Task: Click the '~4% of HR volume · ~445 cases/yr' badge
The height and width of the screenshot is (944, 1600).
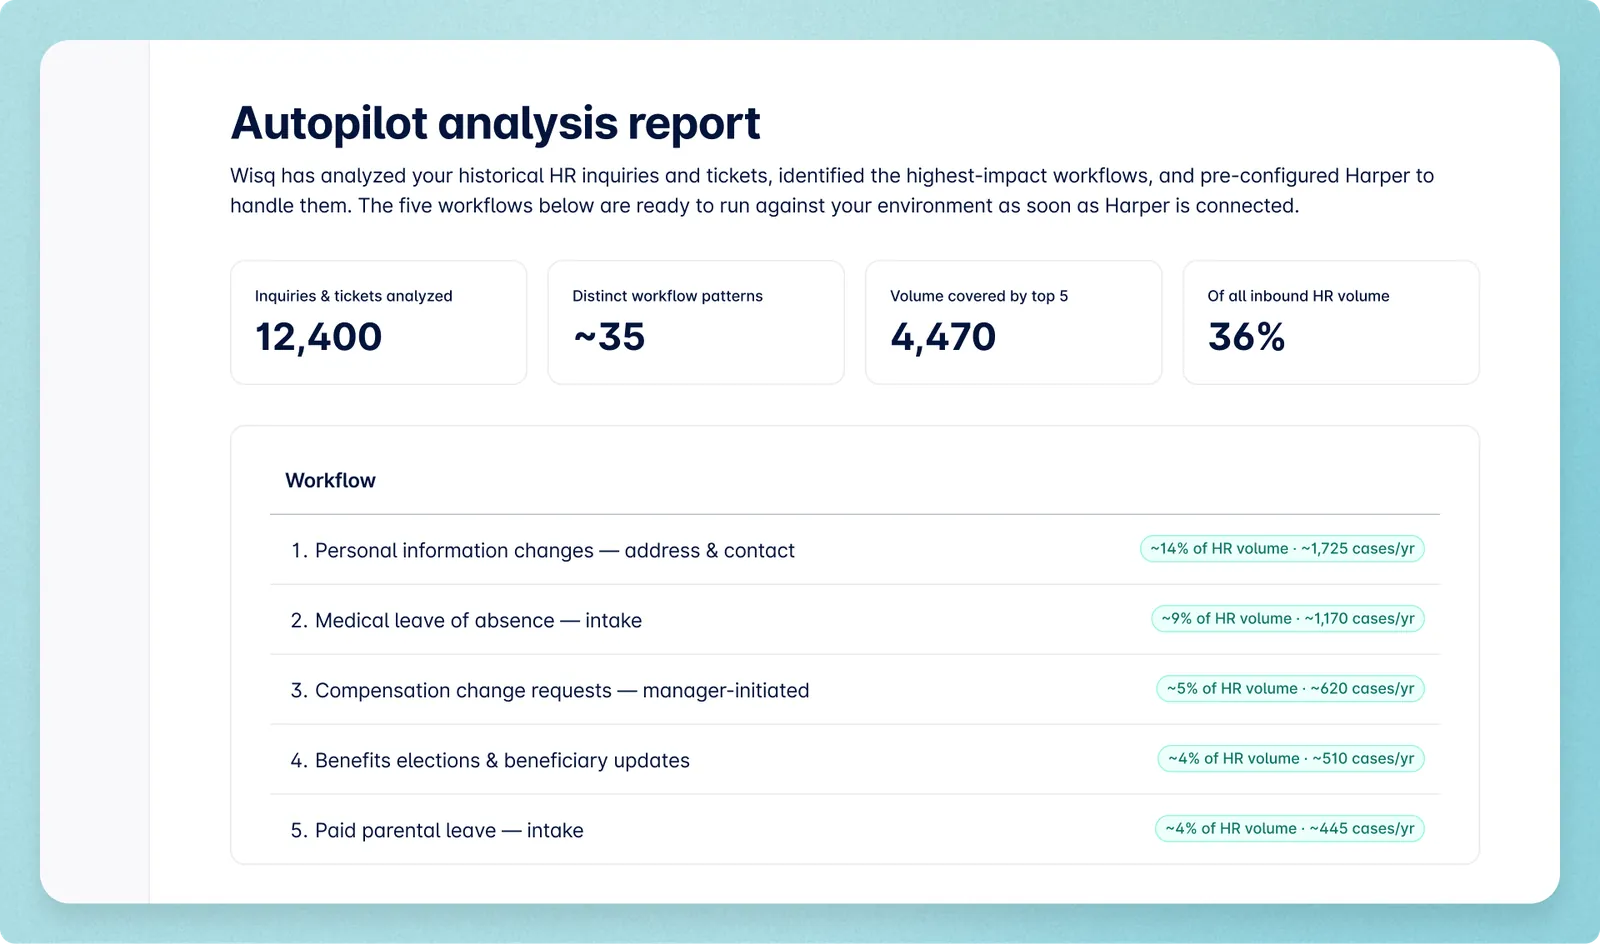Action: [x=1290, y=829]
